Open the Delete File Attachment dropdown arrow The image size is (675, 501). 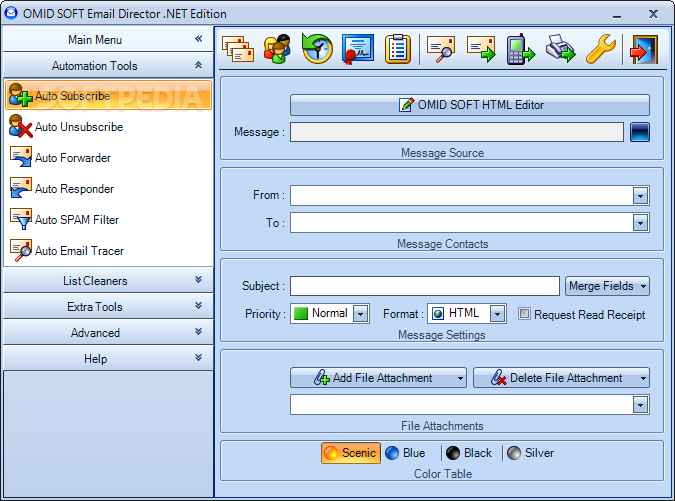(643, 378)
